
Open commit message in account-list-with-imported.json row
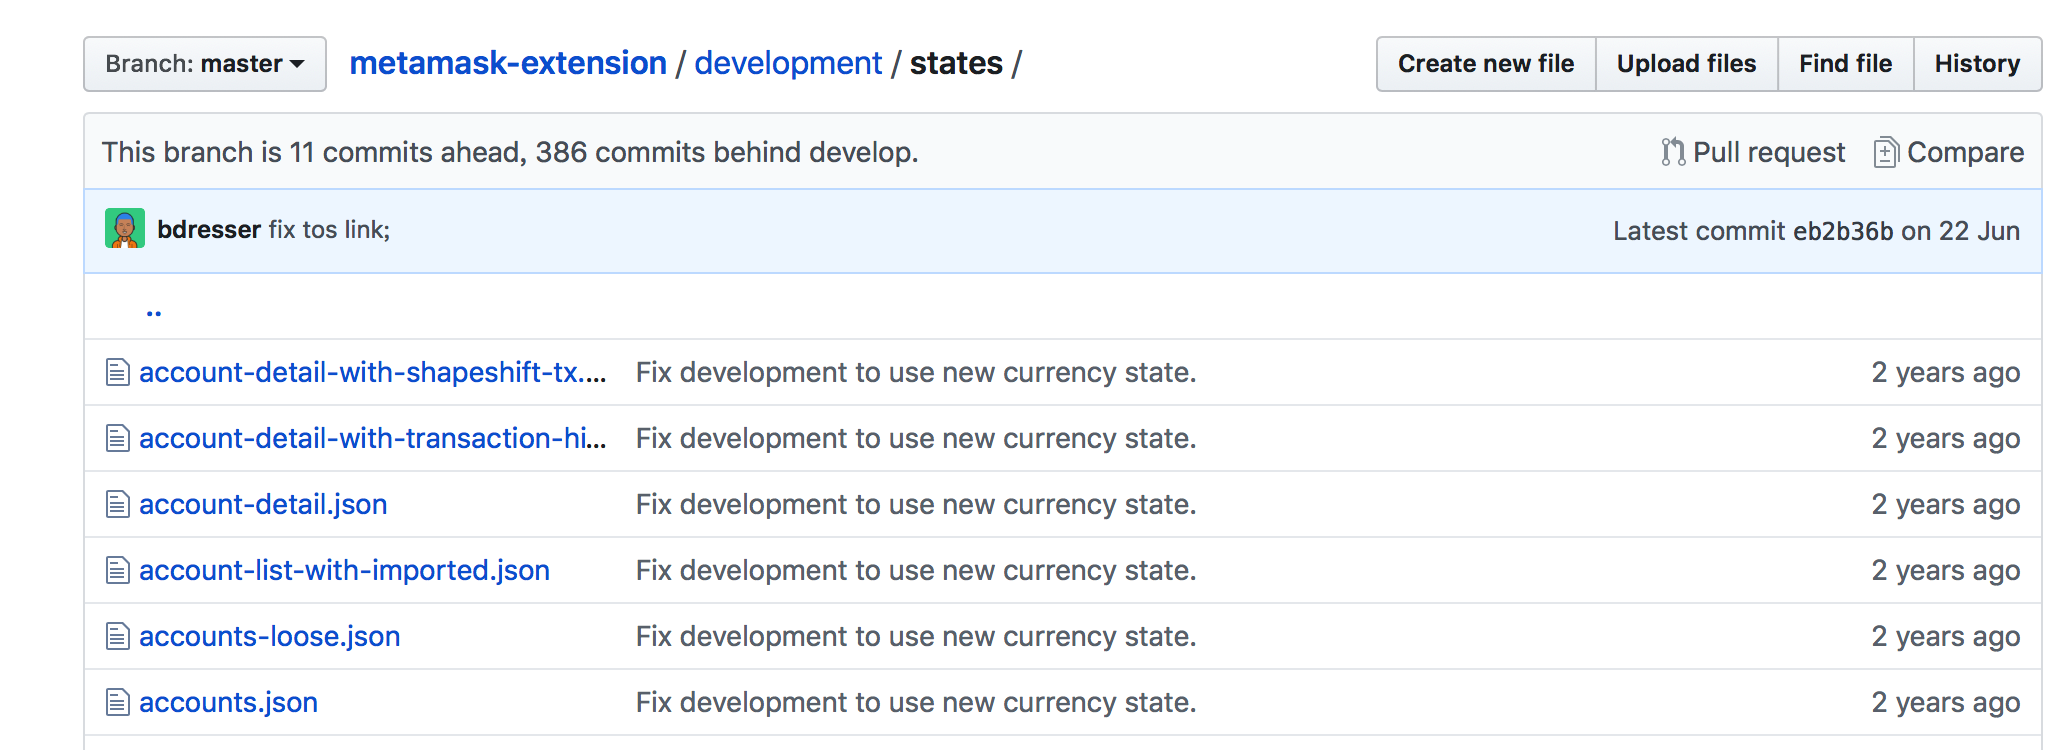[x=916, y=570]
